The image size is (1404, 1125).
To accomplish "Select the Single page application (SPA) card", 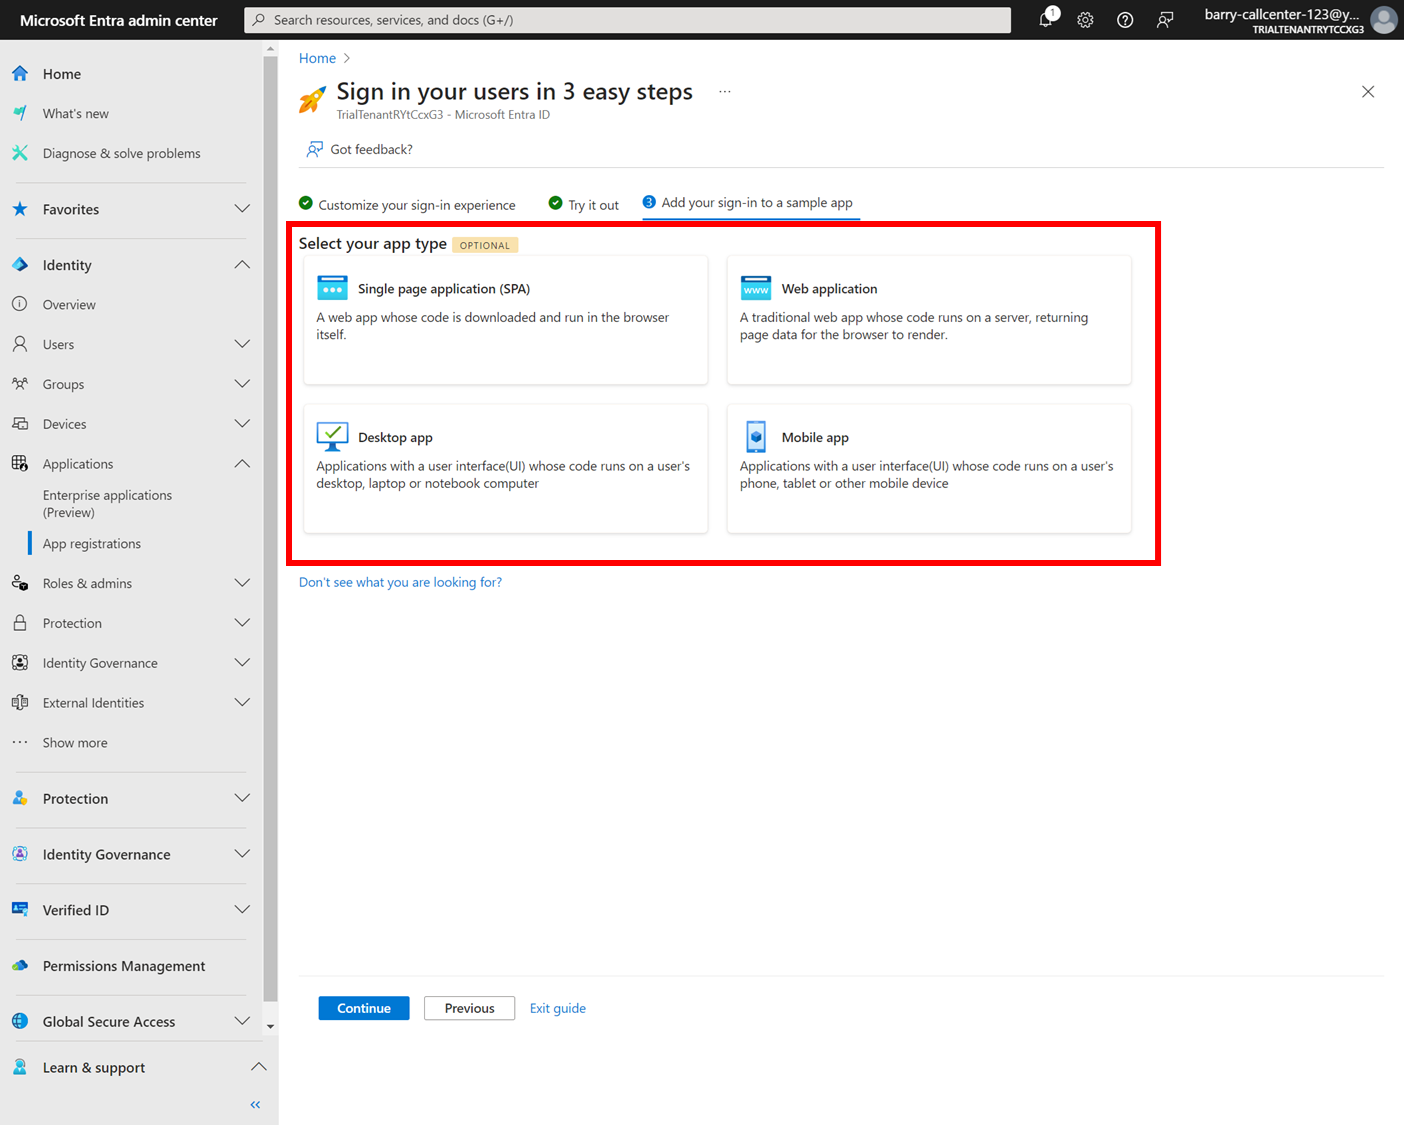I will (x=506, y=320).
